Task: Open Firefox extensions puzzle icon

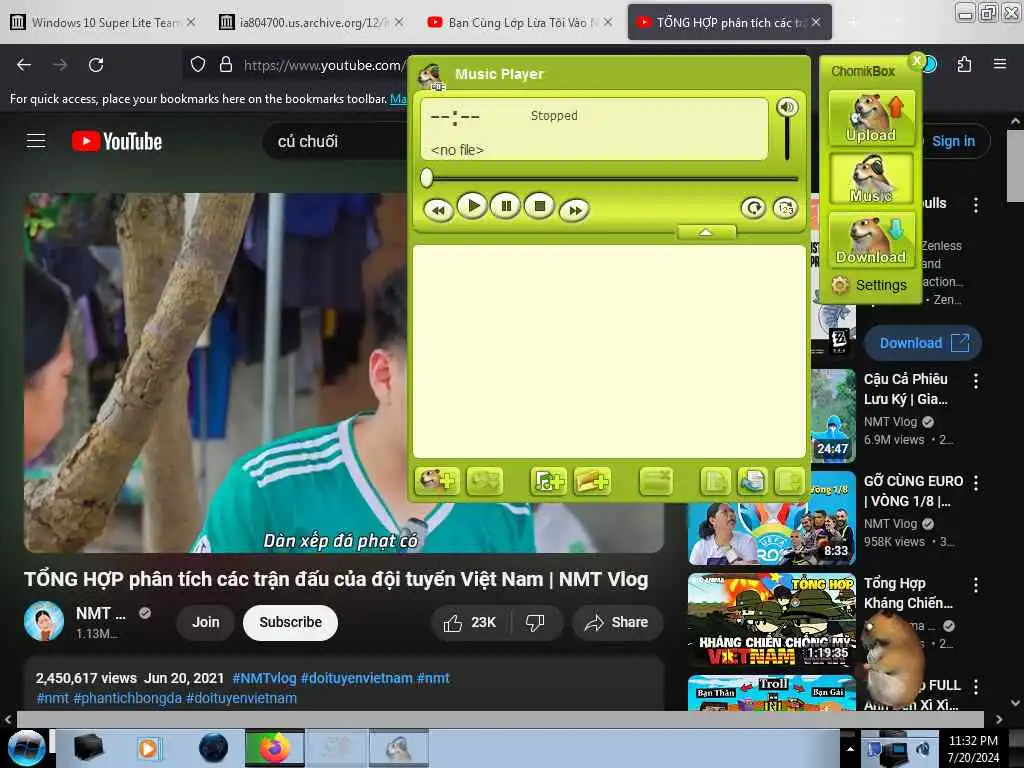Action: click(x=964, y=65)
